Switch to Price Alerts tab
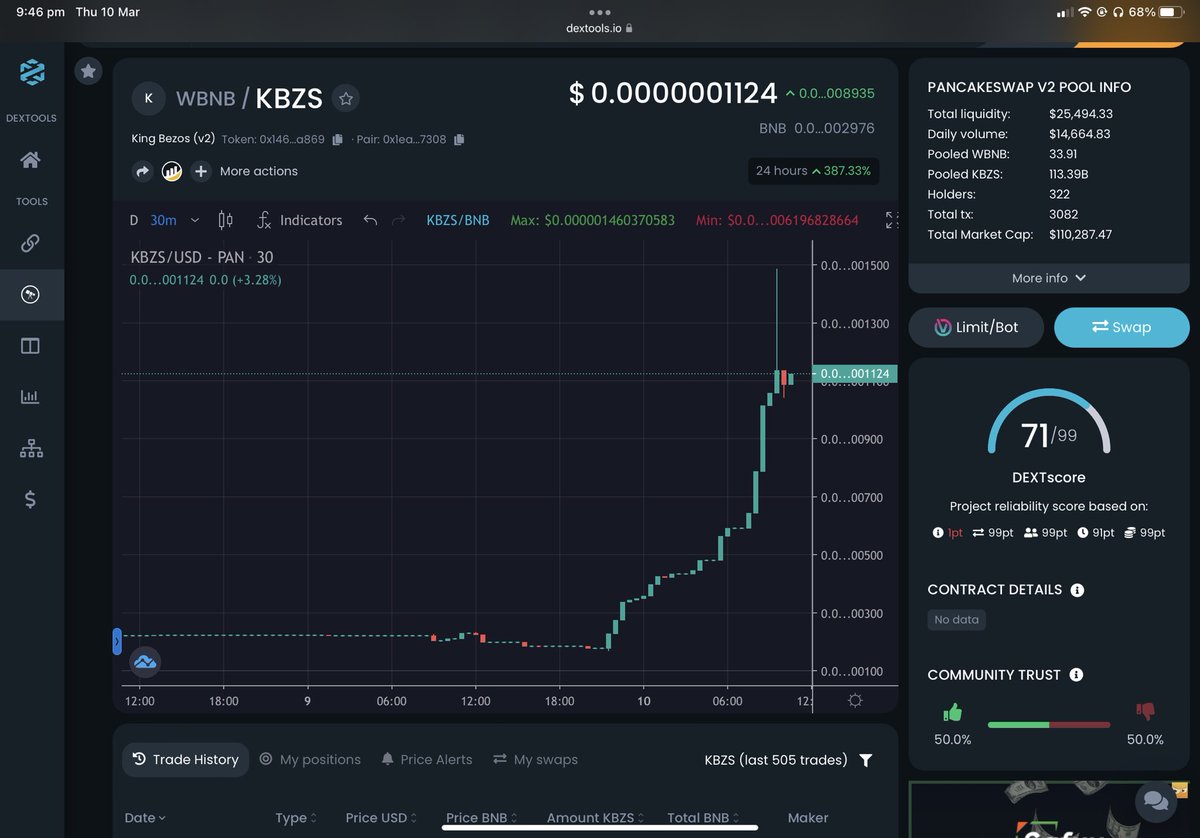Image resolution: width=1200 pixels, height=838 pixels. [x=426, y=760]
